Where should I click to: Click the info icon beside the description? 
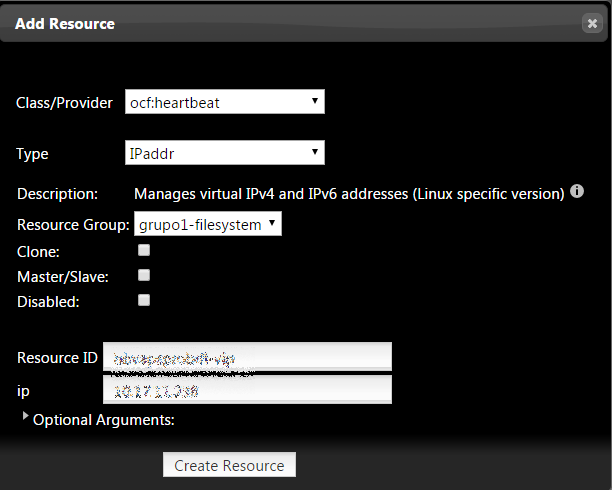[x=577, y=191]
